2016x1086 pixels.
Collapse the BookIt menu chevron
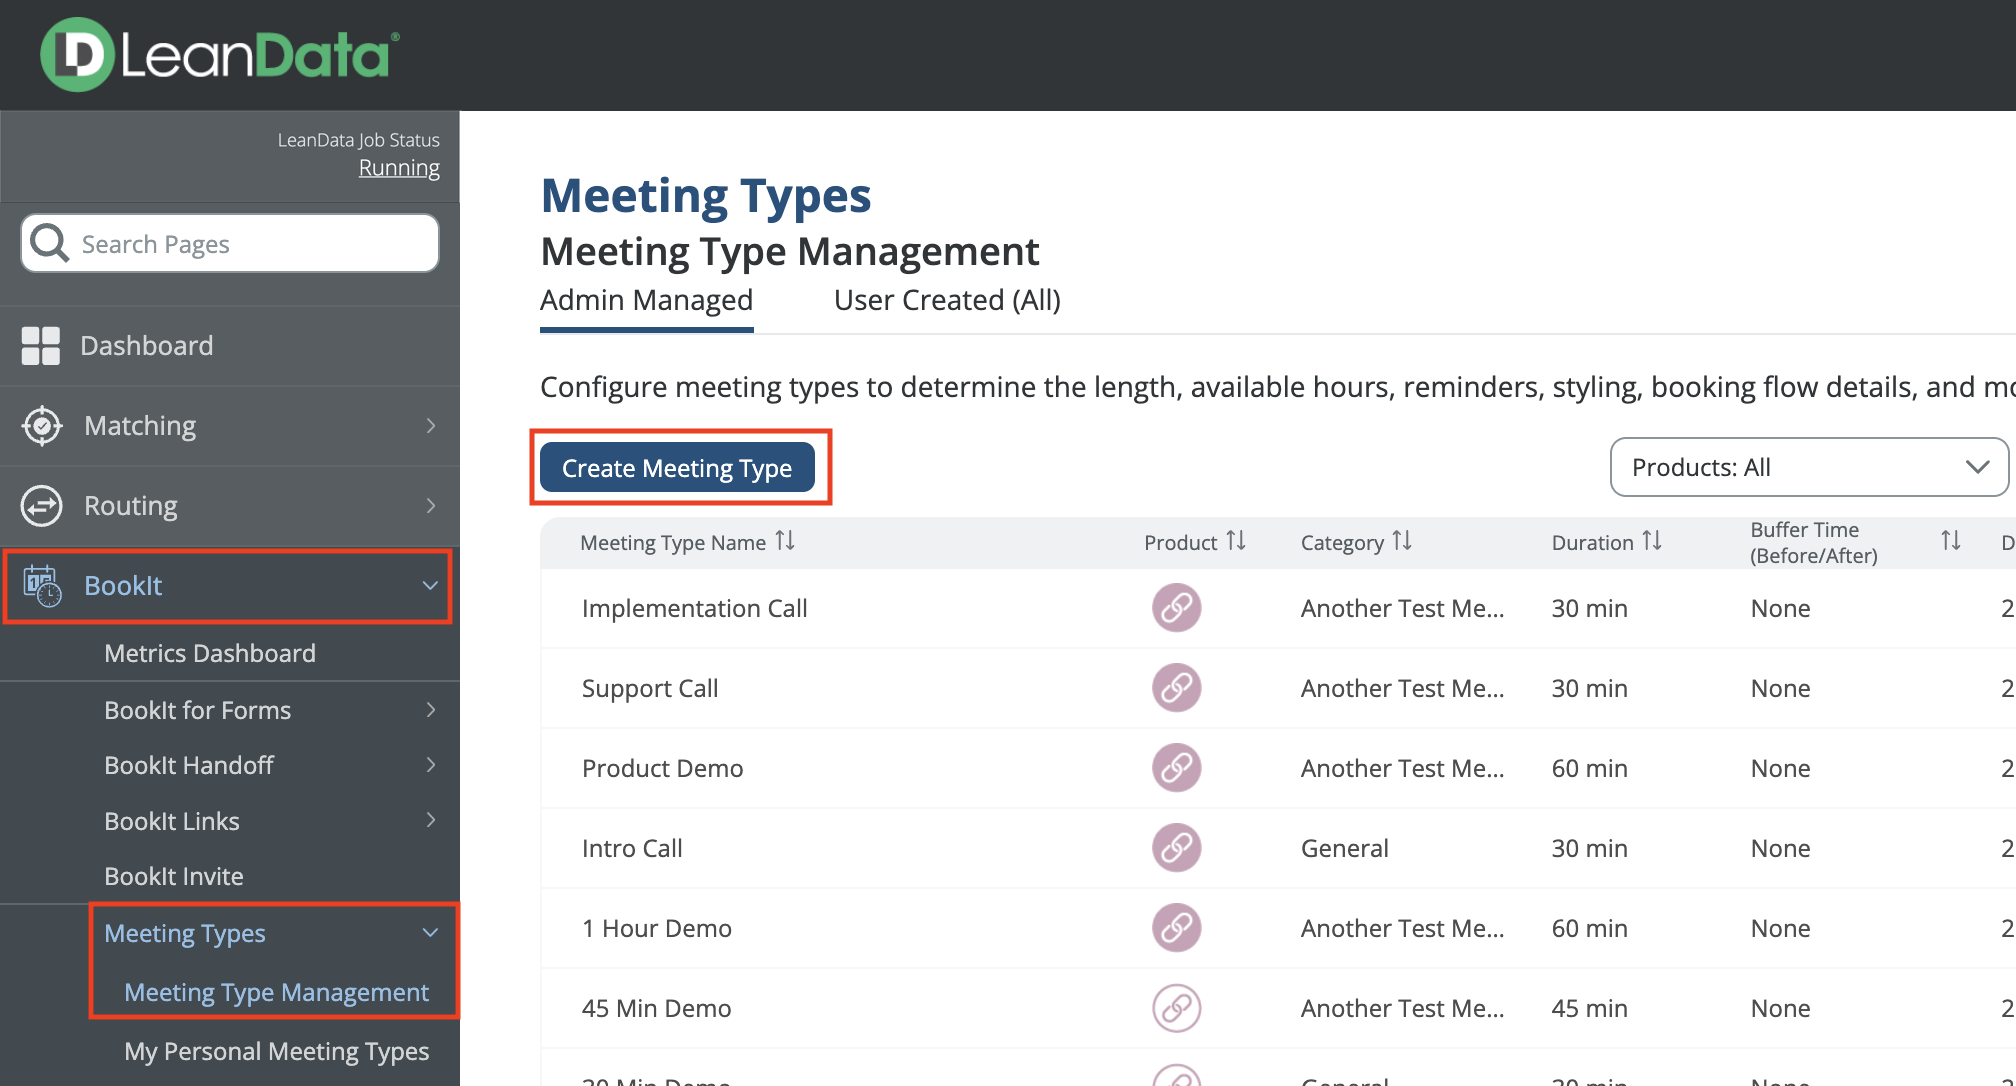click(x=431, y=586)
